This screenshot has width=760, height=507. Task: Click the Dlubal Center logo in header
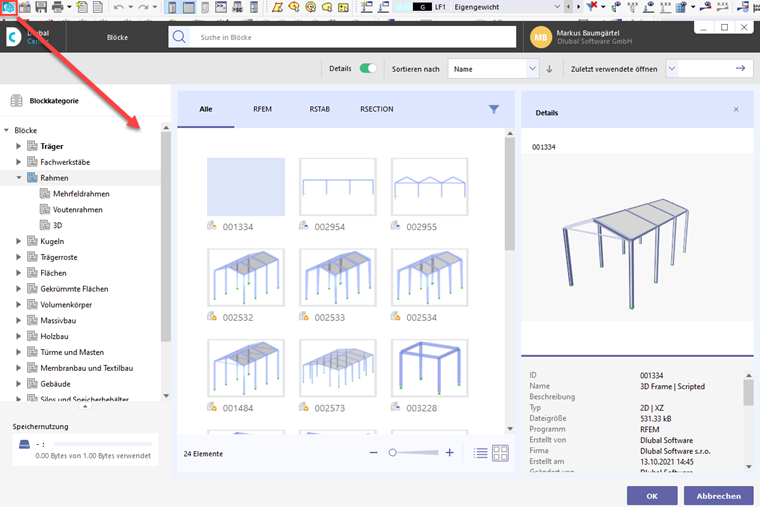tap(13, 37)
